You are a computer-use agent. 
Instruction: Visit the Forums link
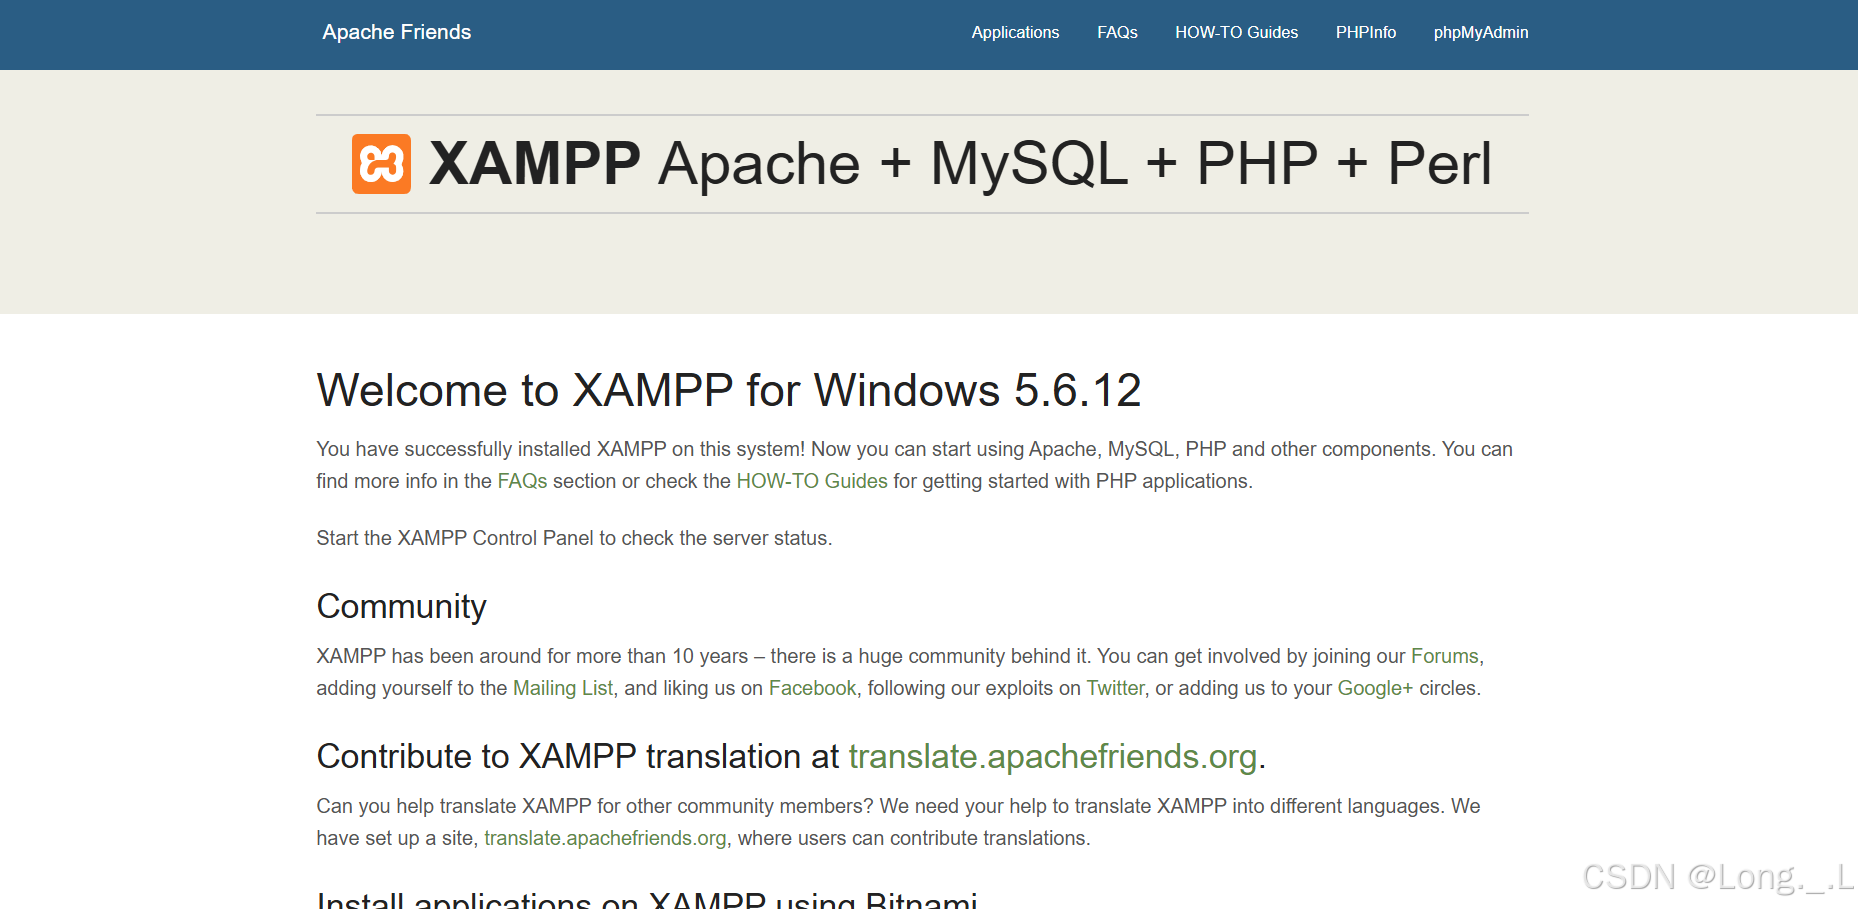(1444, 656)
